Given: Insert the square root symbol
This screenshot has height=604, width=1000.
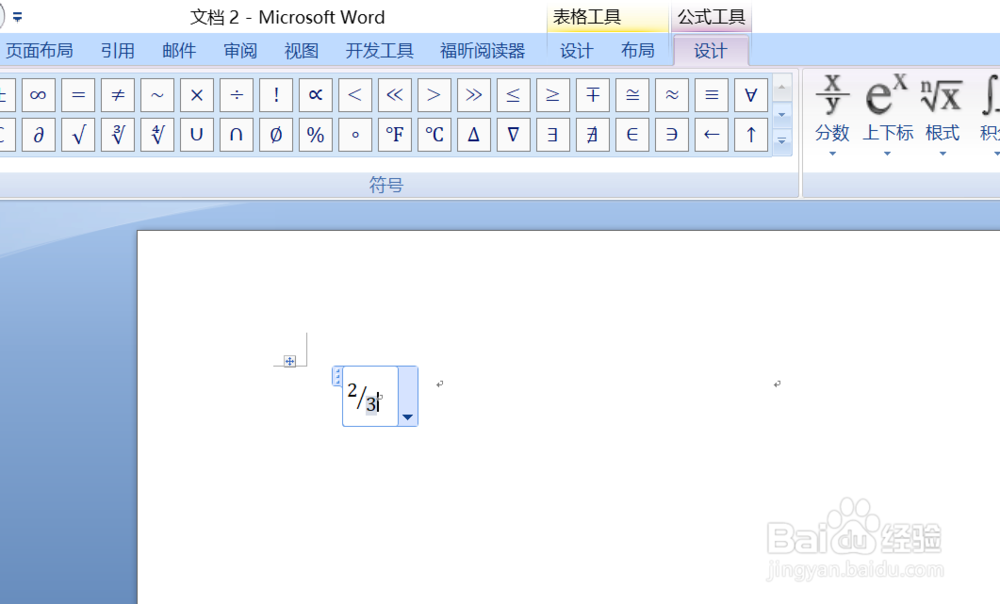Looking at the screenshot, I should pyautogui.click(x=78, y=134).
